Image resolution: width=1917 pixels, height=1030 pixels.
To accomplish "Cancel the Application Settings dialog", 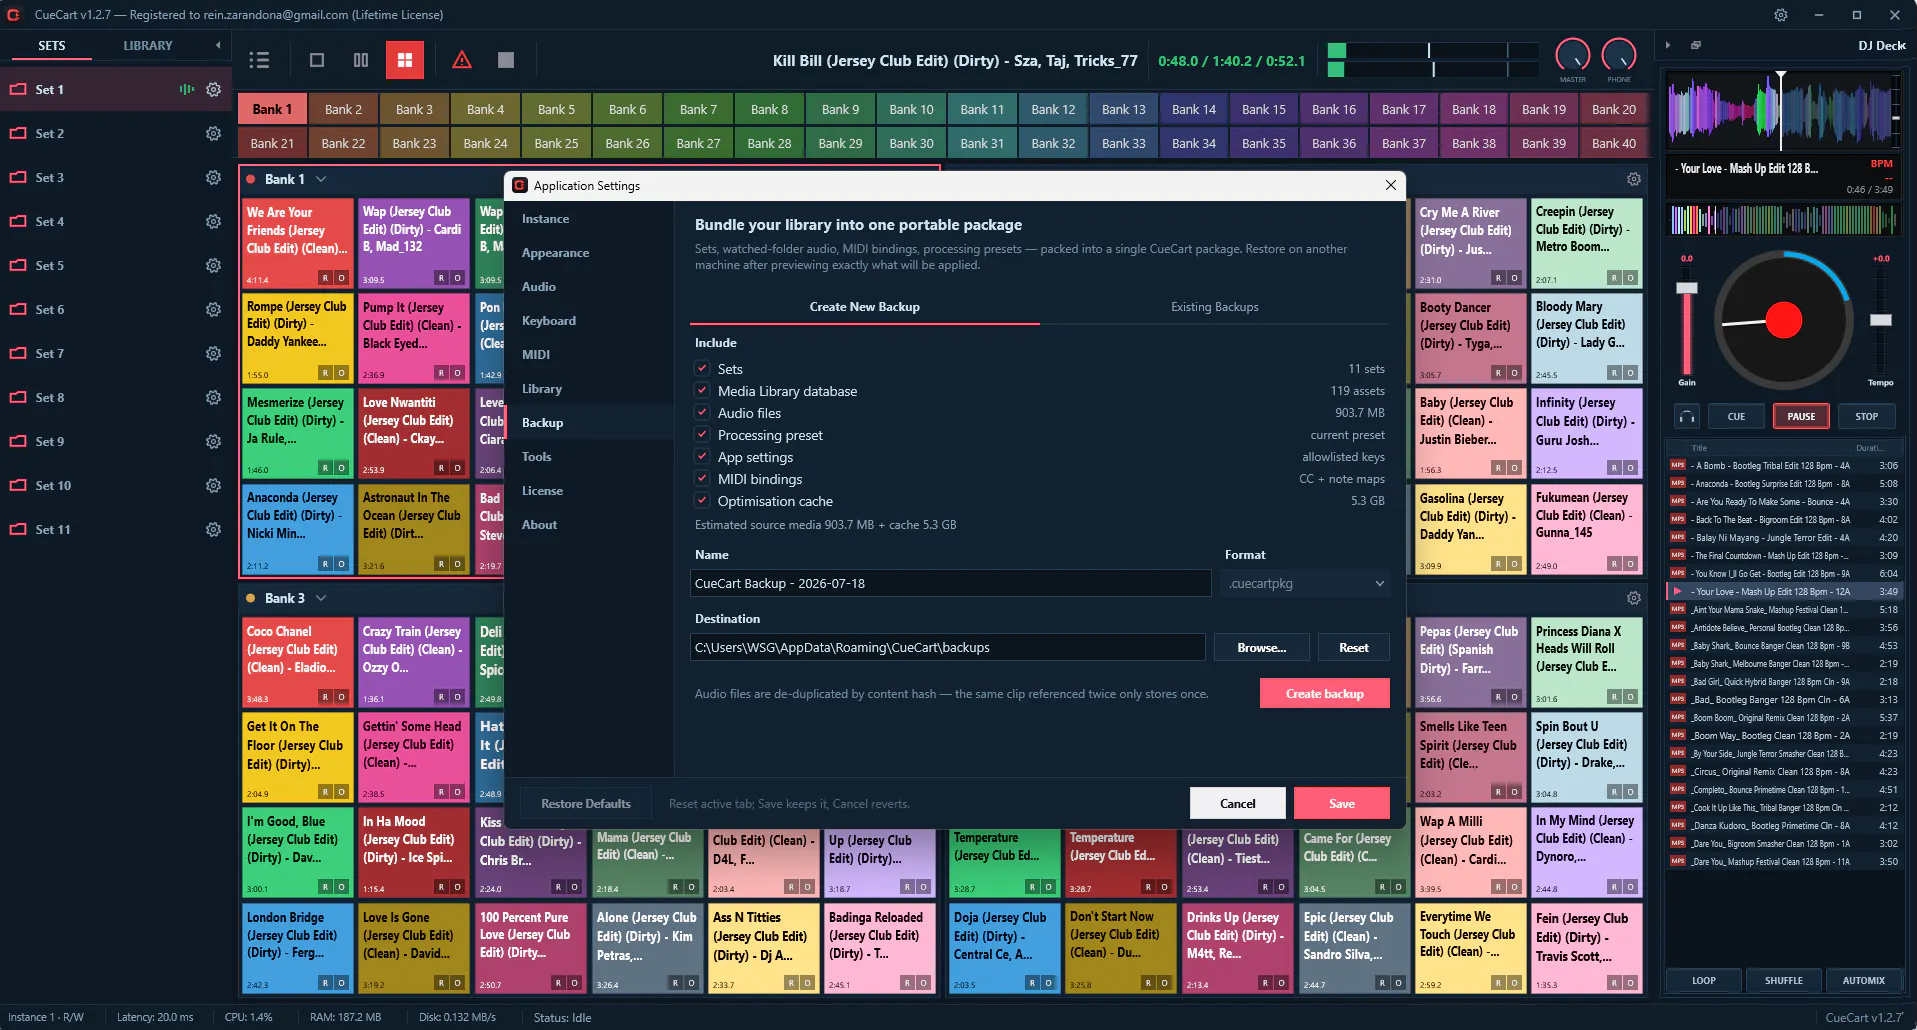I will (x=1238, y=804).
